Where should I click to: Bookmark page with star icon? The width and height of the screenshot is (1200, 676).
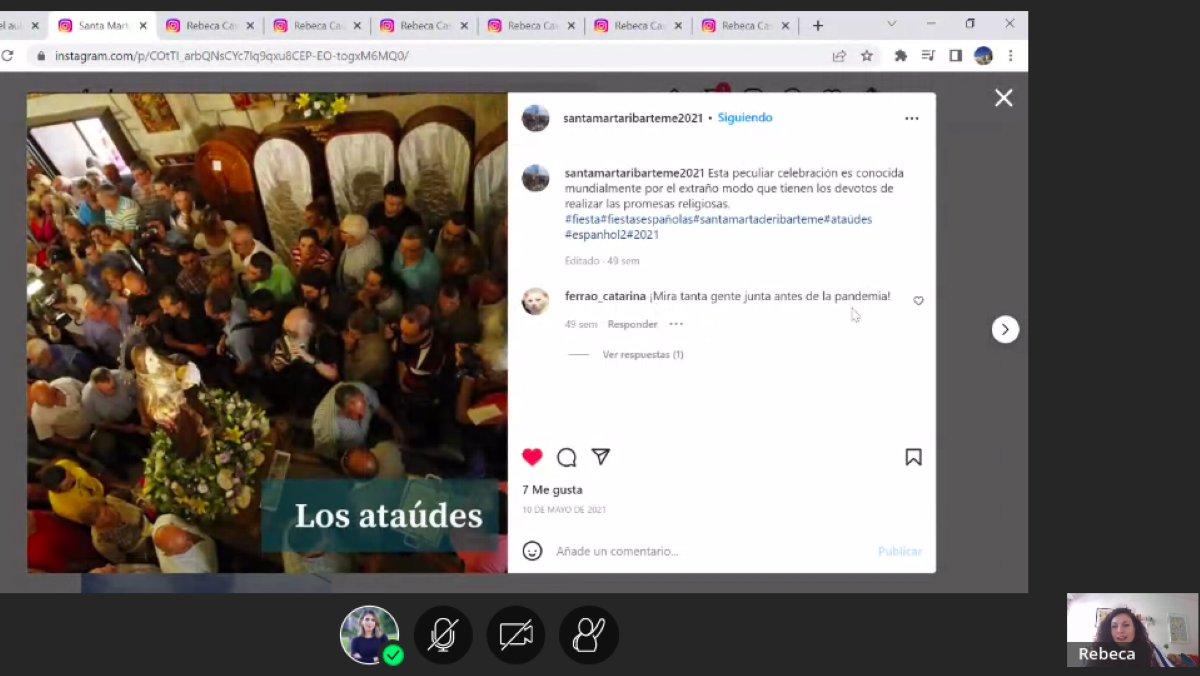coord(867,56)
